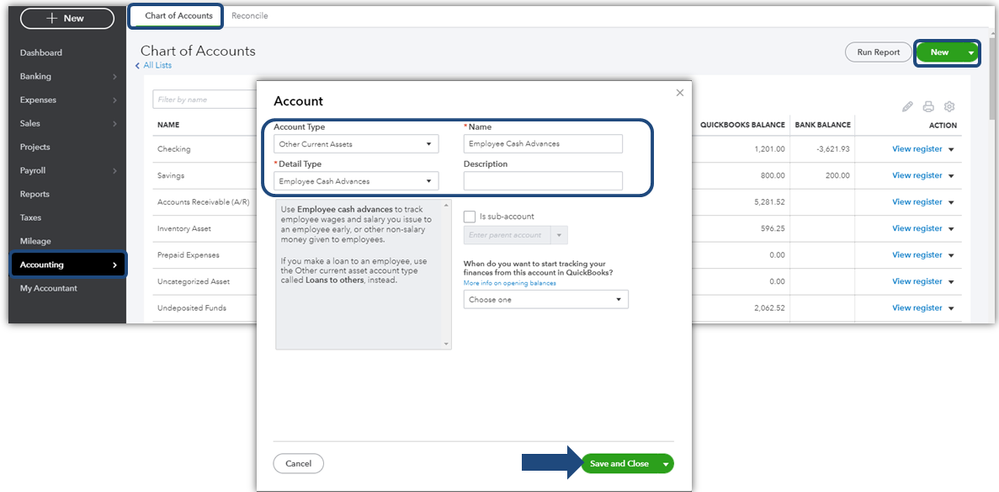Open Reports in the sidebar
The image size is (999, 492).
[35, 194]
